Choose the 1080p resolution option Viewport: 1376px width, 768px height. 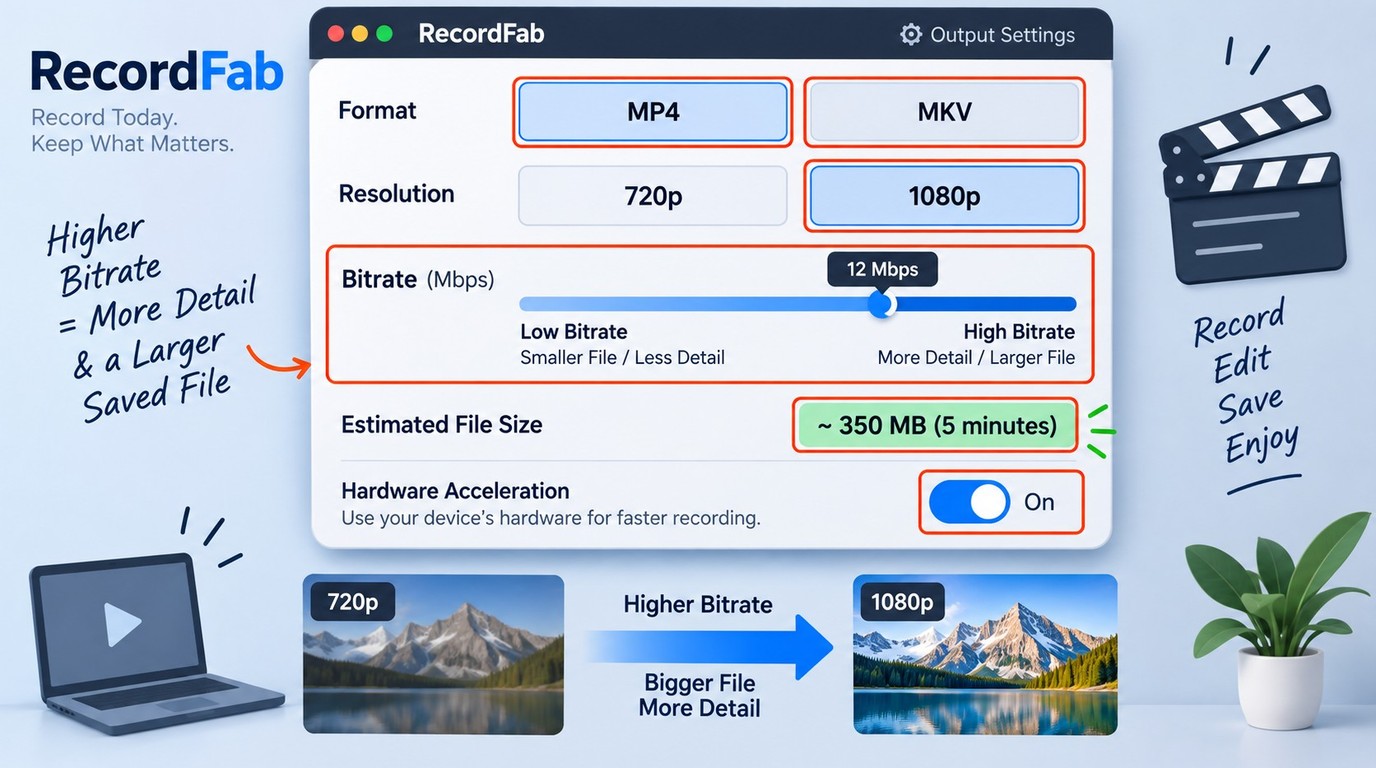(x=944, y=196)
